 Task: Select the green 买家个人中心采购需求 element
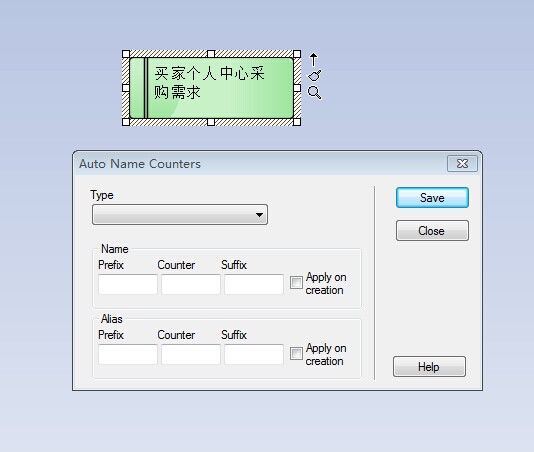click(211, 88)
